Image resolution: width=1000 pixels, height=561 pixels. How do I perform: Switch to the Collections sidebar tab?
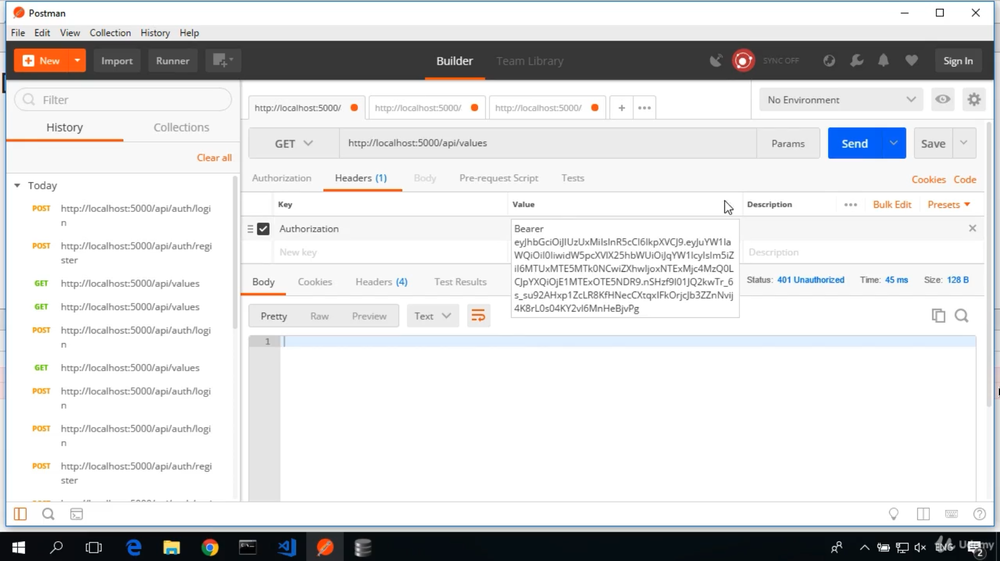181,128
